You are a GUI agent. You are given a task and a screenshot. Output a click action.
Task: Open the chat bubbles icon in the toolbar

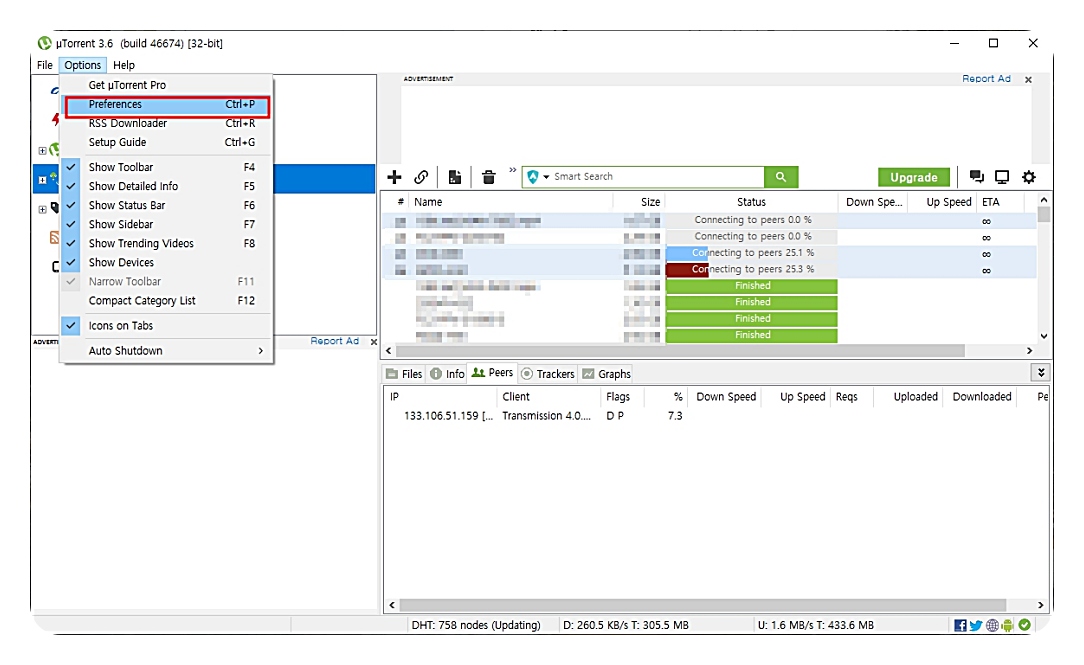976,177
